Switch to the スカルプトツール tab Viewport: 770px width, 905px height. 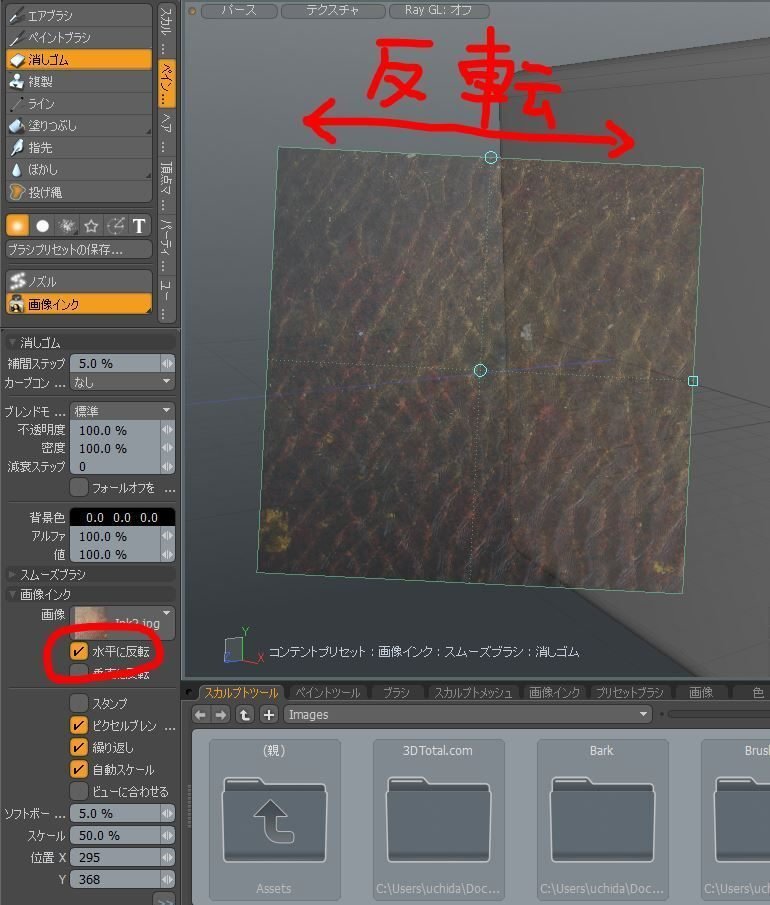(x=241, y=692)
